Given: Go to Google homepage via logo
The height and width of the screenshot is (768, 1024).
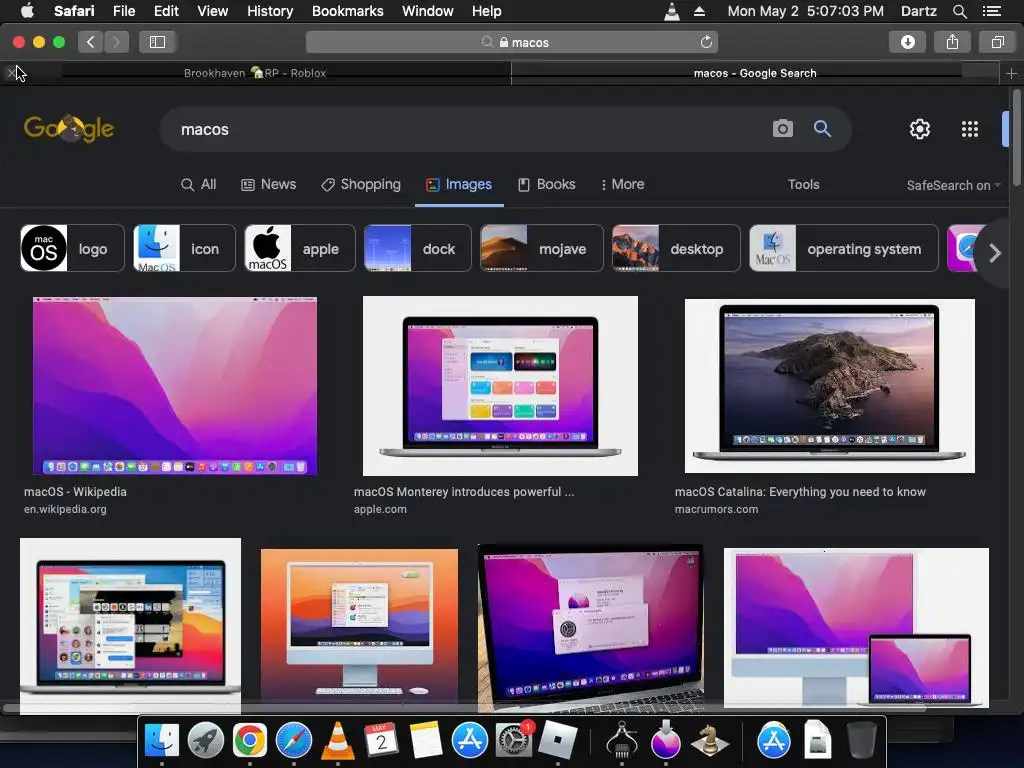Looking at the screenshot, I should click(69, 129).
